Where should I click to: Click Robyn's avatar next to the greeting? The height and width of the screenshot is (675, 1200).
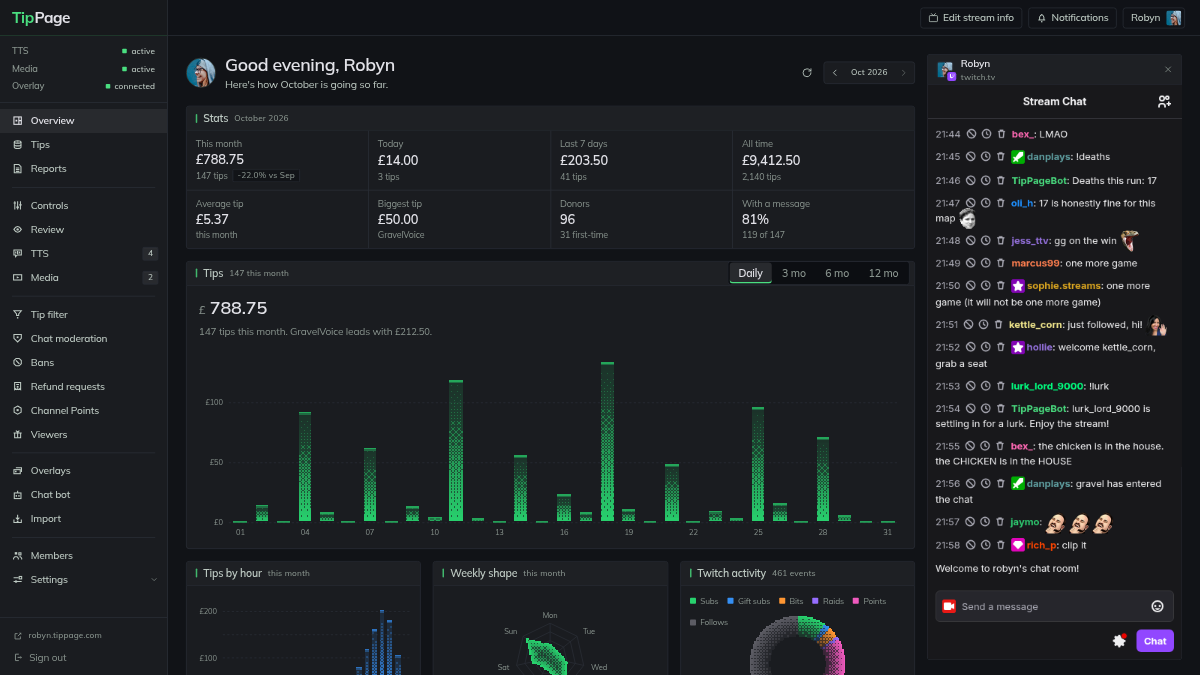(x=201, y=73)
